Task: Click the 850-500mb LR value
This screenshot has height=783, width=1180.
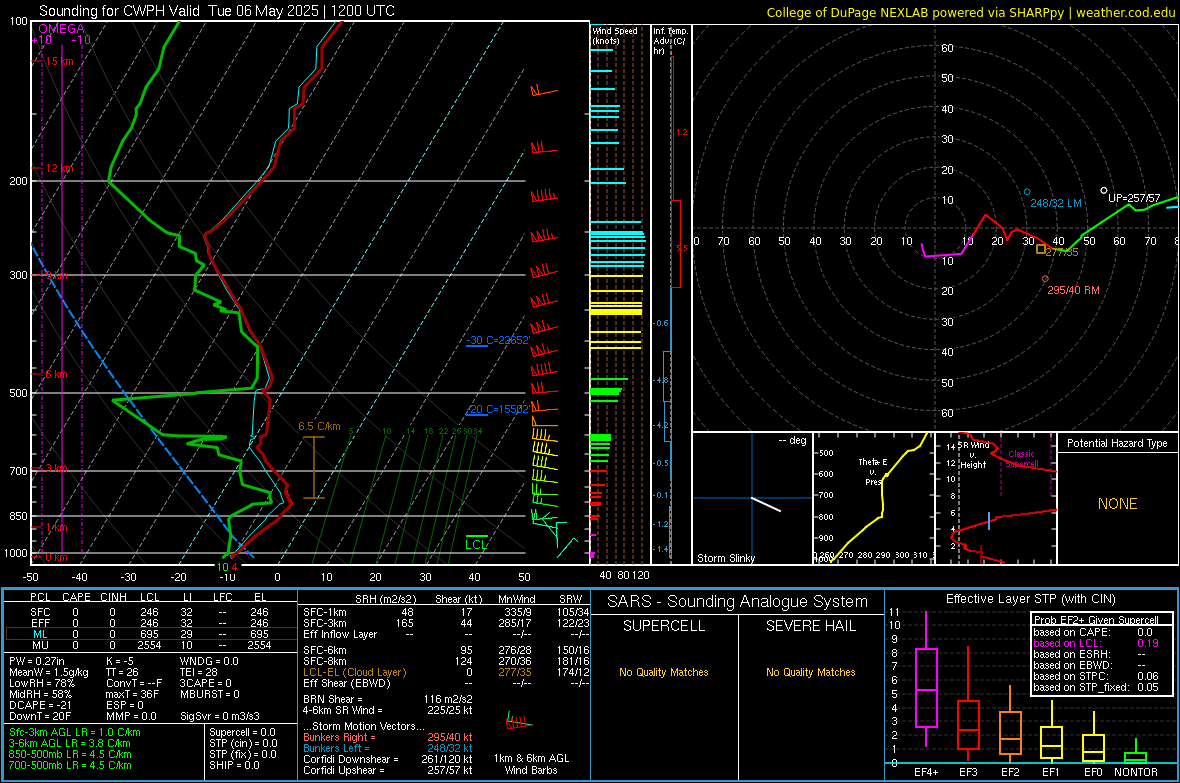Action: coord(70,754)
